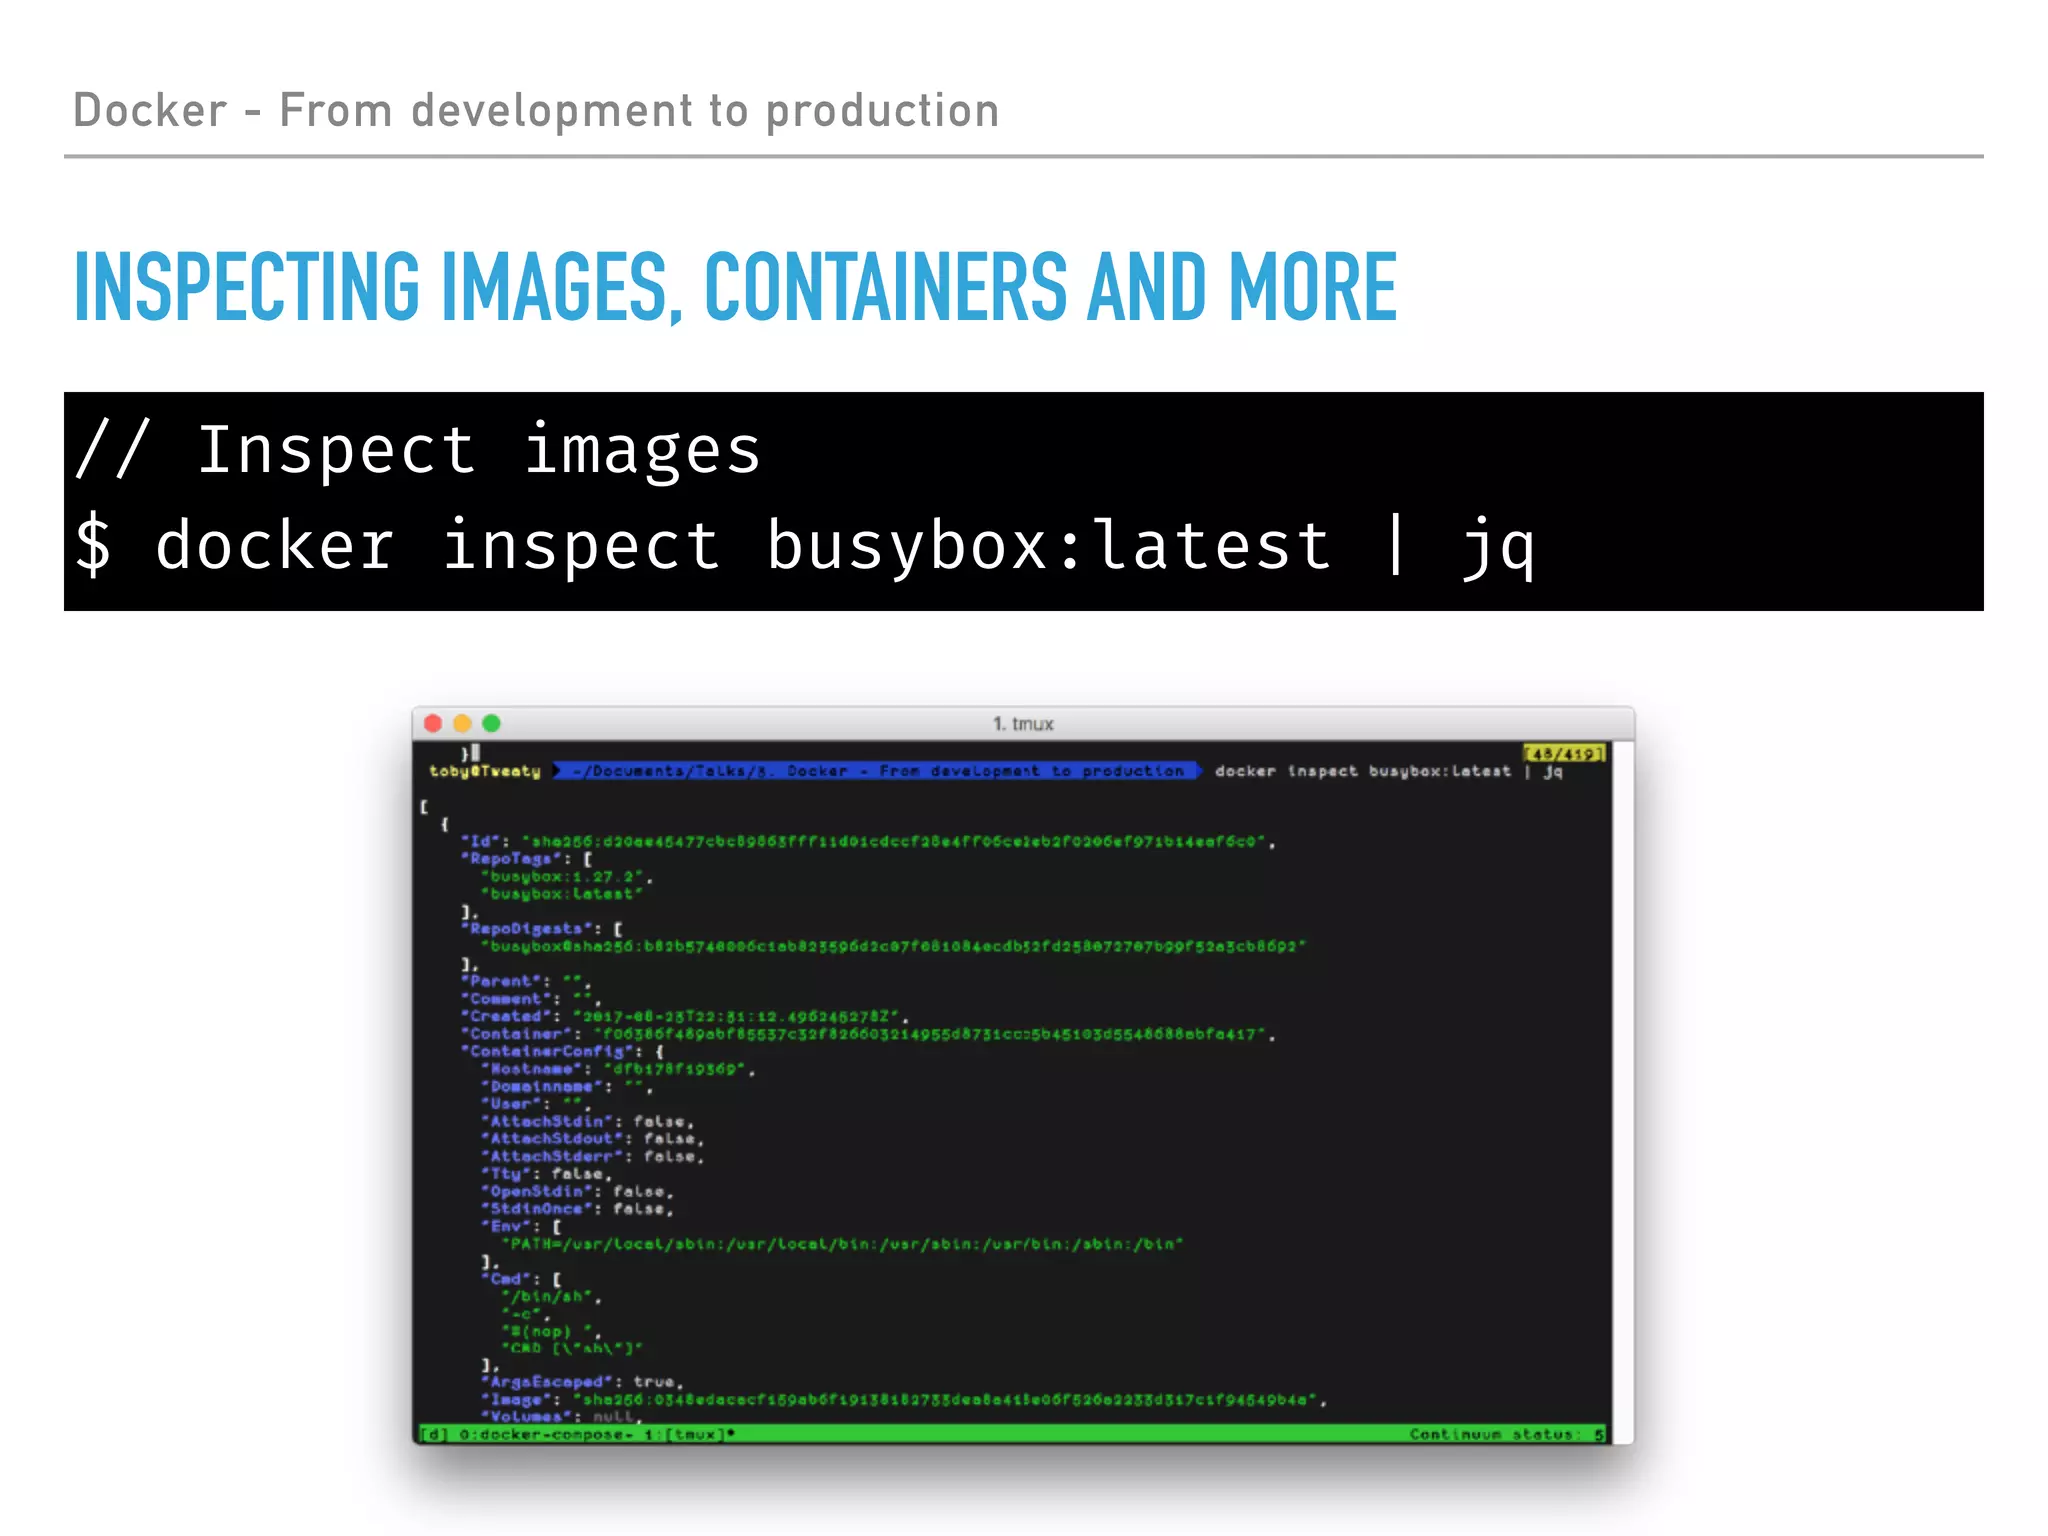2048x1536 pixels.
Task: Click '1:[tmux]*' tmux window in status bar
Action: pos(689,1434)
